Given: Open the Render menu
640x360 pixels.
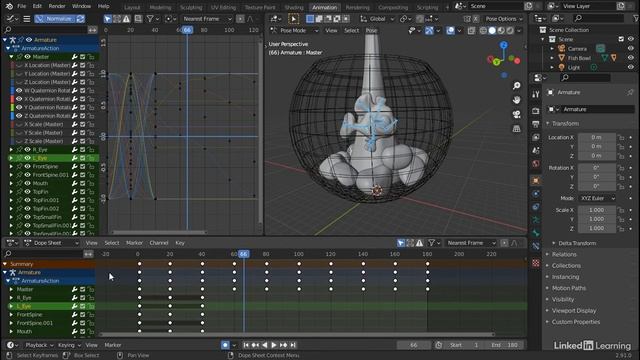Looking at the screenshot, I should (x=57, y=6).
